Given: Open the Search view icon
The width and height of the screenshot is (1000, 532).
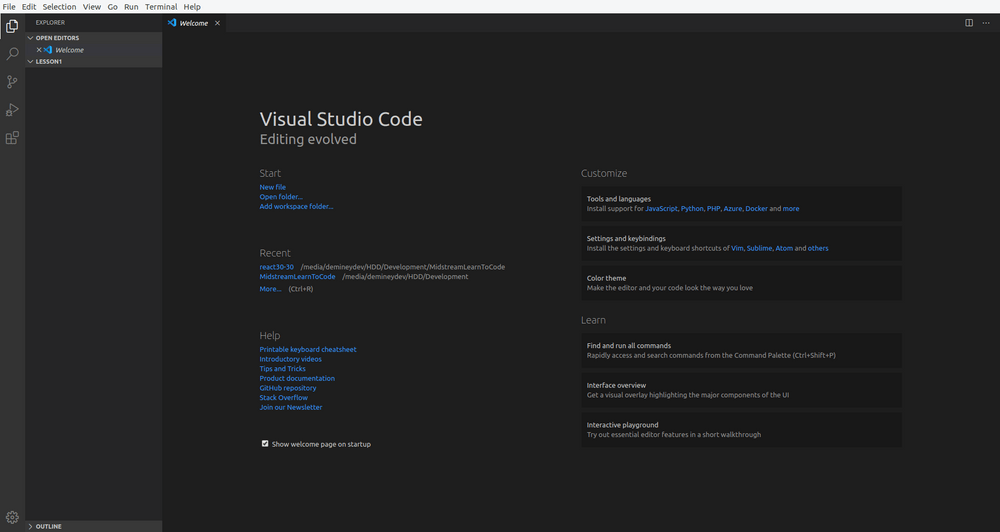Looking at the screenshot, I should pos(12,54).
